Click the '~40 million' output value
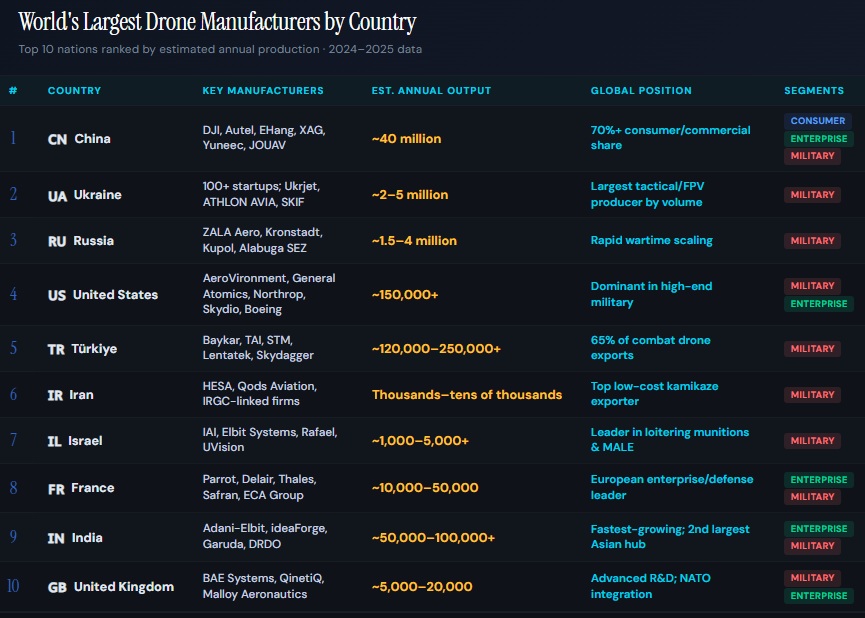The height and width of the screenshot is (618, 865). pyautogui.click(x=406, y=139)
